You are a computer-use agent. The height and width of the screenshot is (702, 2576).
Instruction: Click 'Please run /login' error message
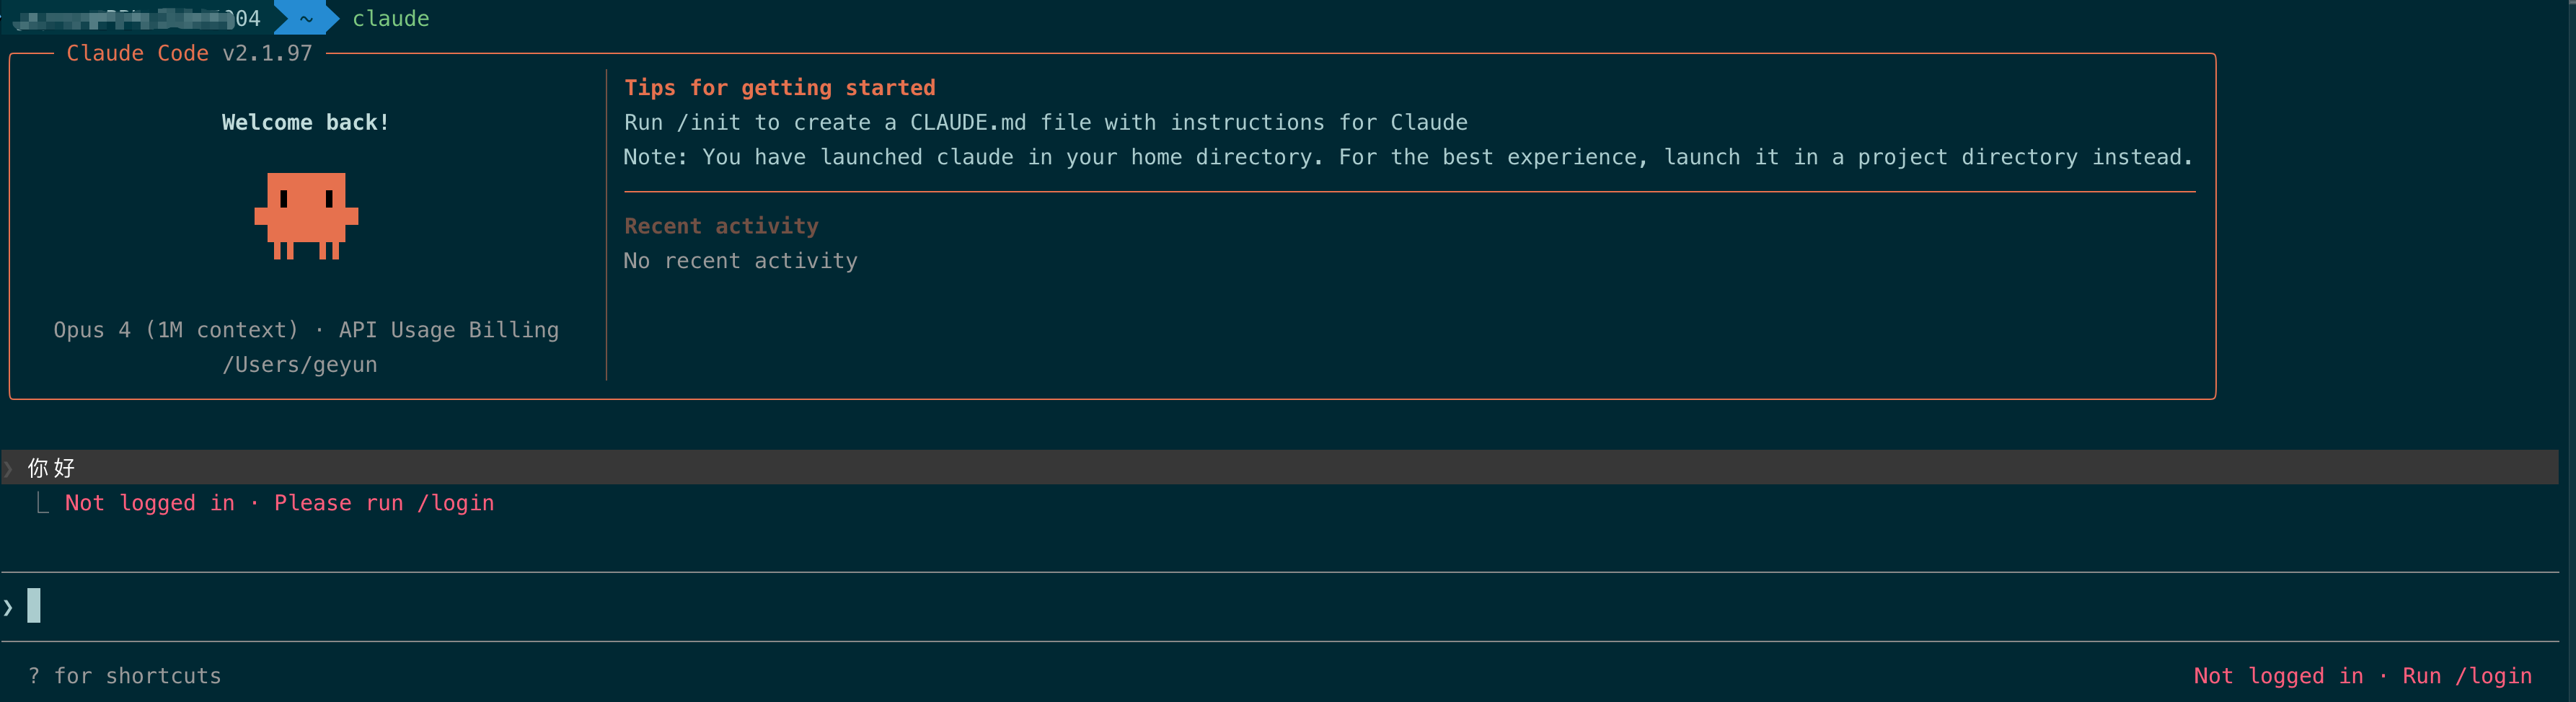click(384, 503)
